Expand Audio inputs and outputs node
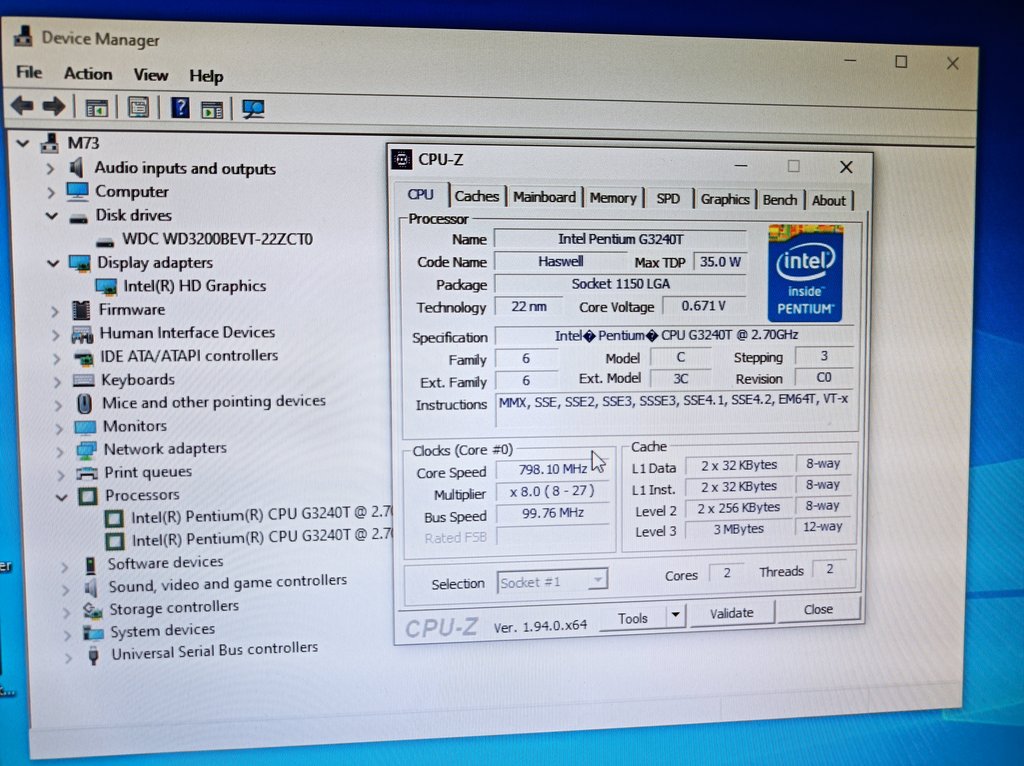Image resolution: width=1024 pixels, height=766 pixels. point(50,168)
